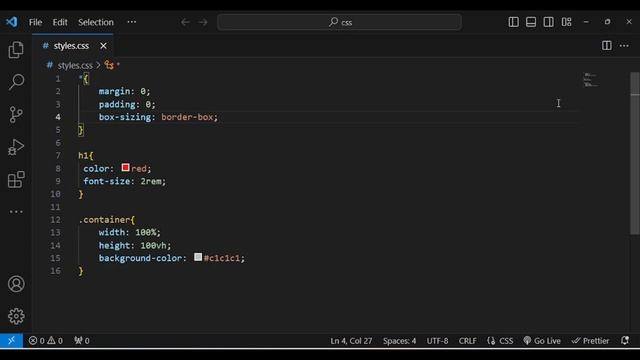Toggle the secondary side bar layout icon
640x360 pixels.
tap(549, 22)
